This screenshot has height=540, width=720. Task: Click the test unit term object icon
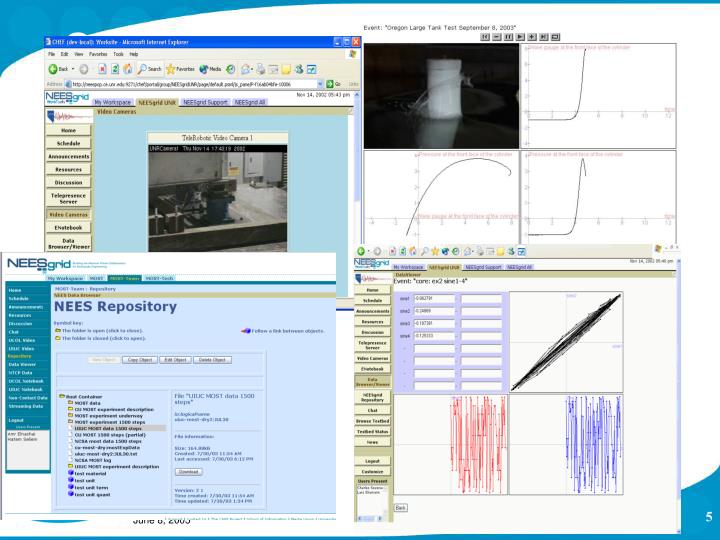[x=71, y=487]
